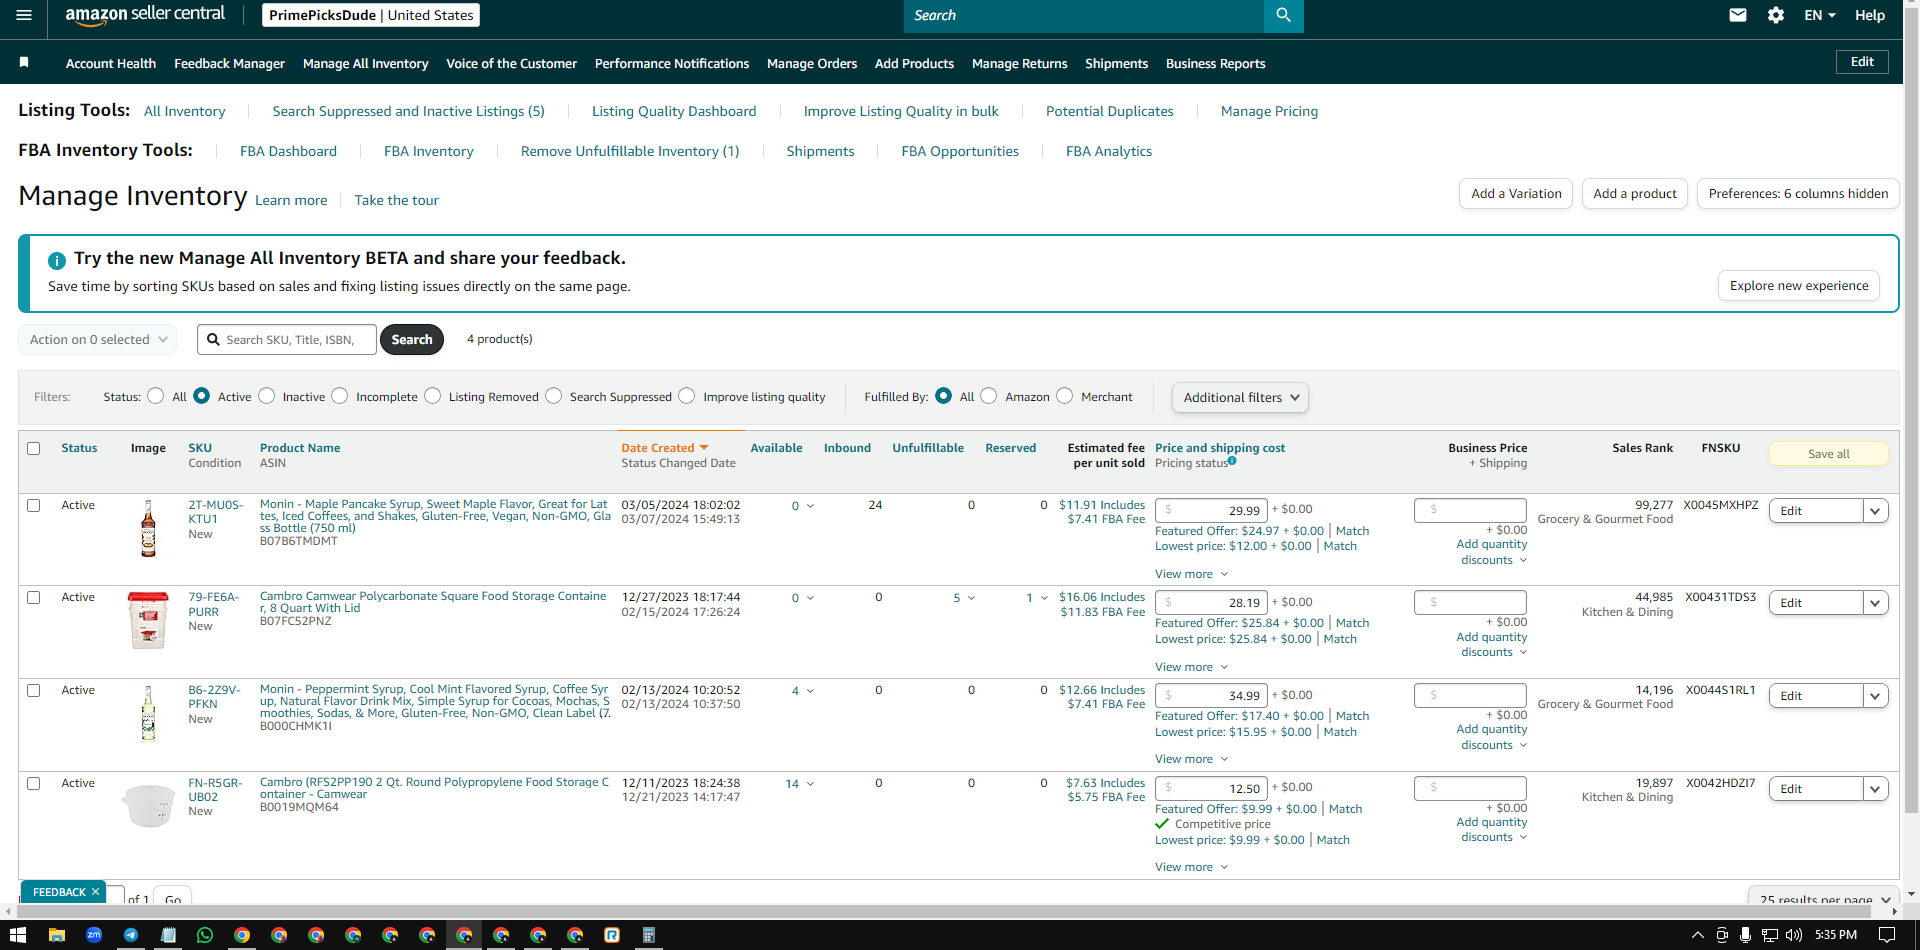Expand the available quantity 14 chevron
This screenshot has height=950, width=1920.
point(811,784)
